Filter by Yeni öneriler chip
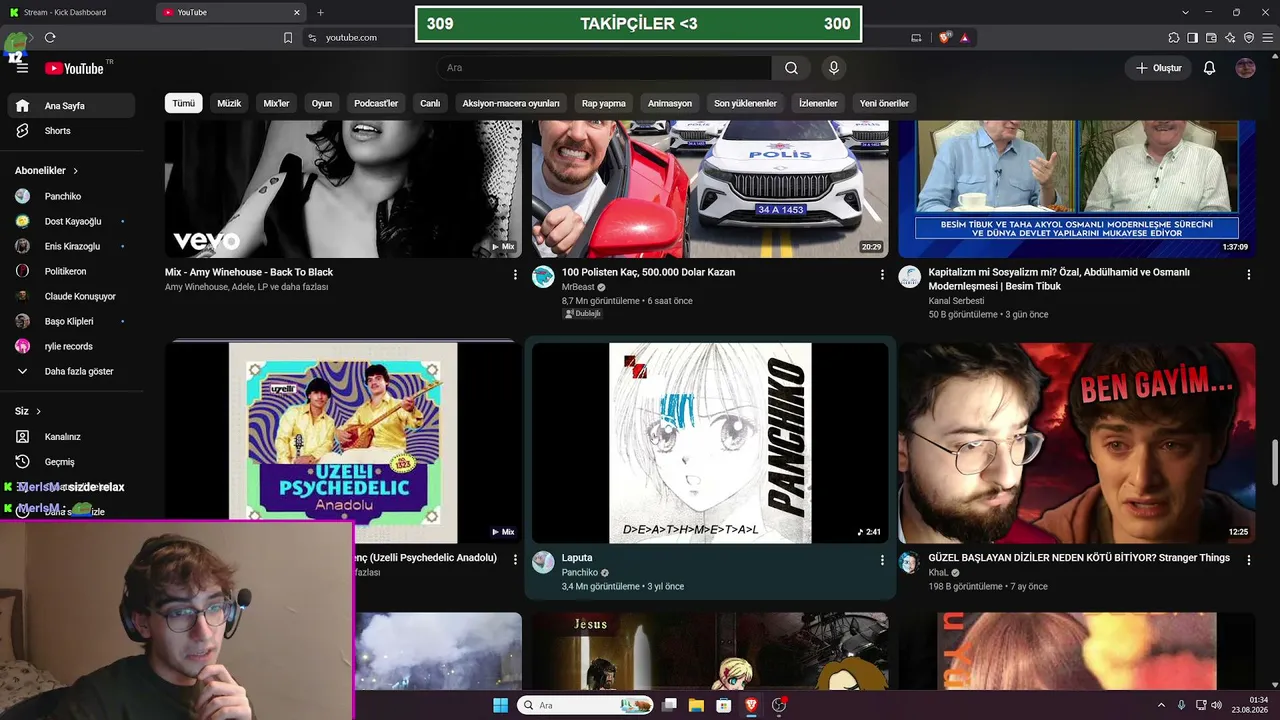The image size is (1280, 720). coord(884,103)
